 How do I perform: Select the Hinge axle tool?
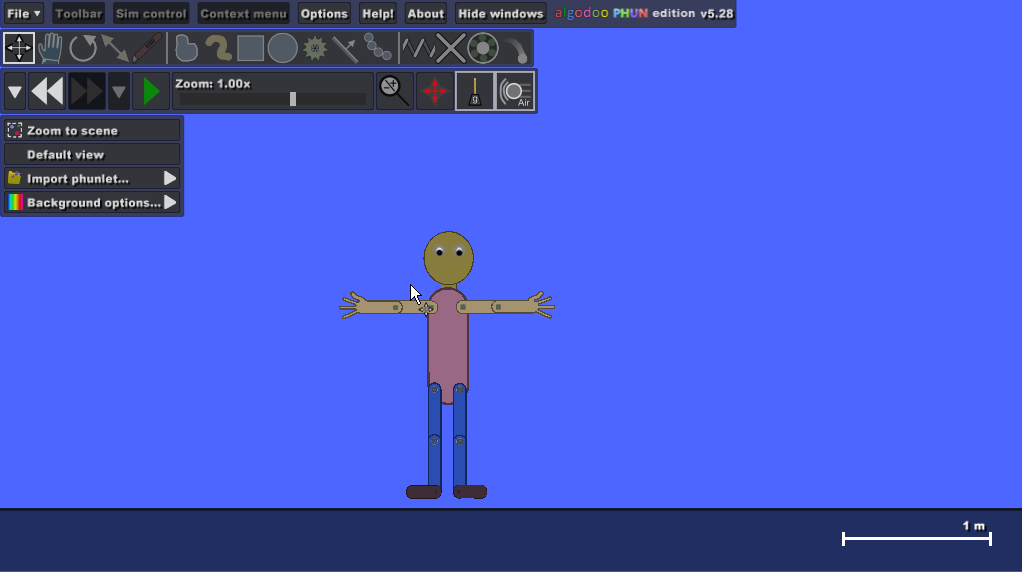point(483,48)
